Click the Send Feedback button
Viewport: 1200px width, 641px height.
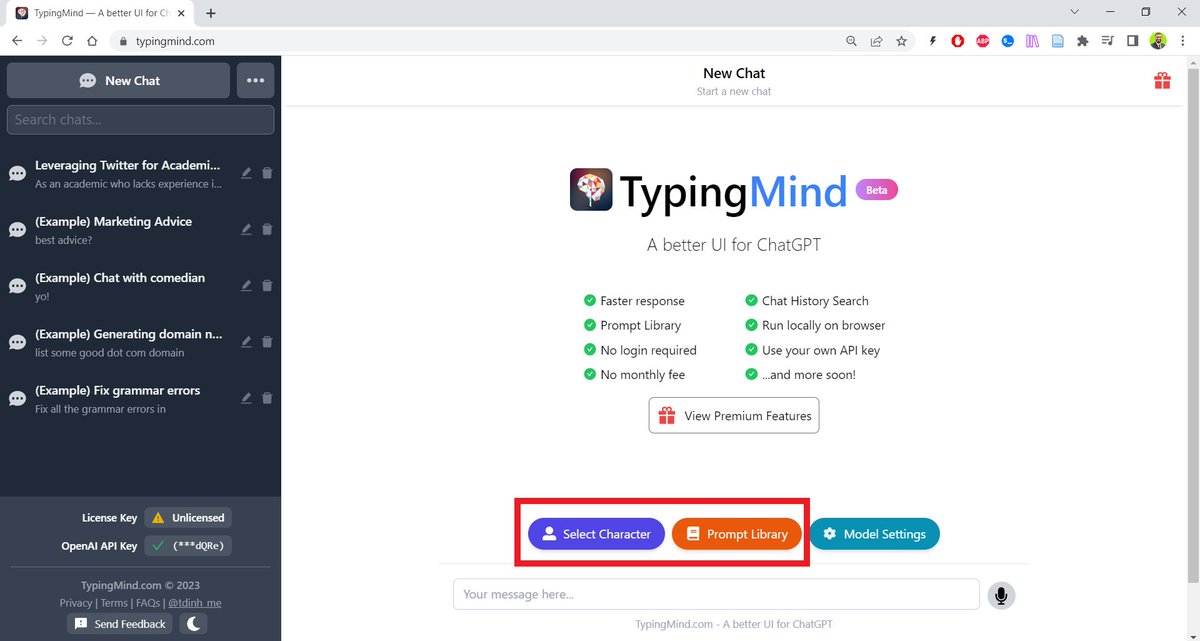tap(119, 623)
